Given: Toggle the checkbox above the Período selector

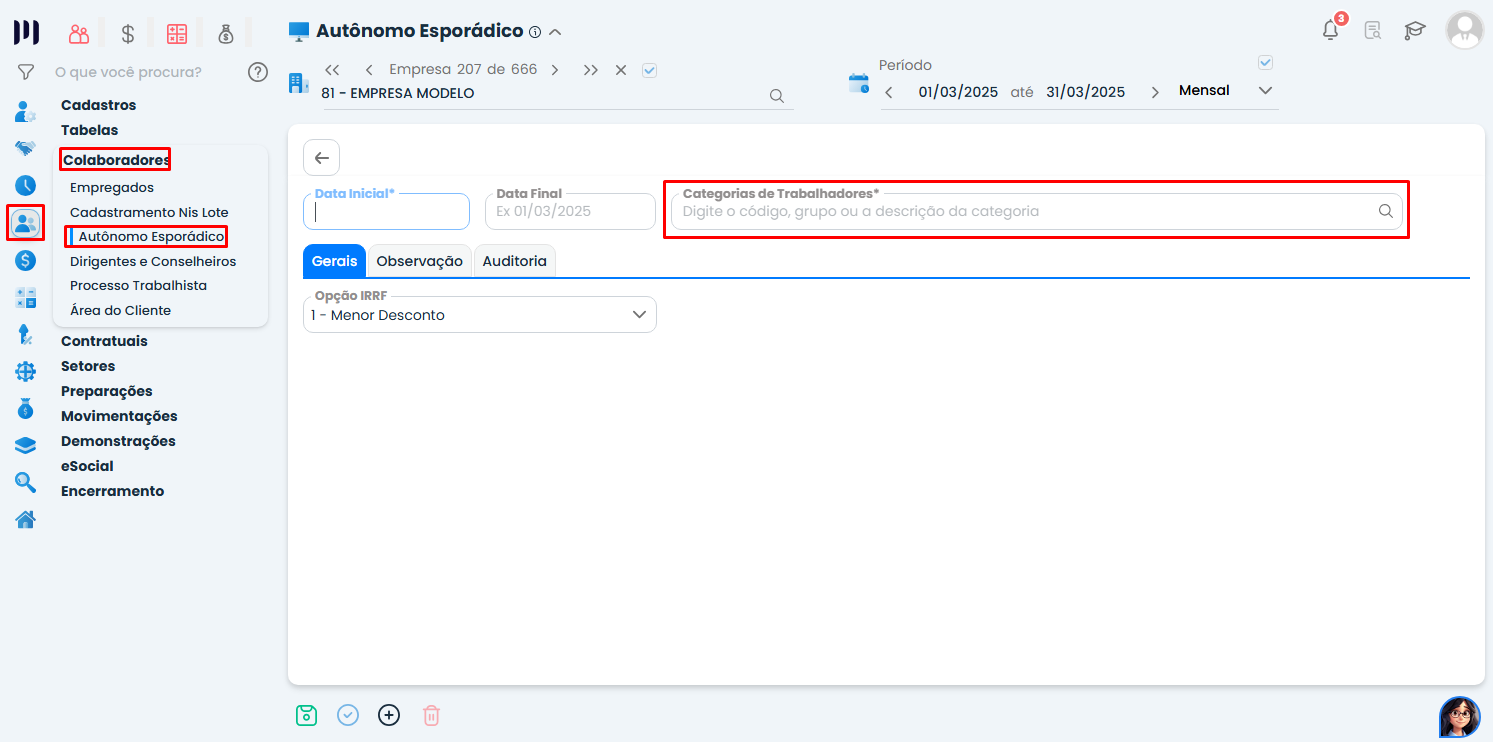Looking at the screenshot, I should coord(1265,63).
